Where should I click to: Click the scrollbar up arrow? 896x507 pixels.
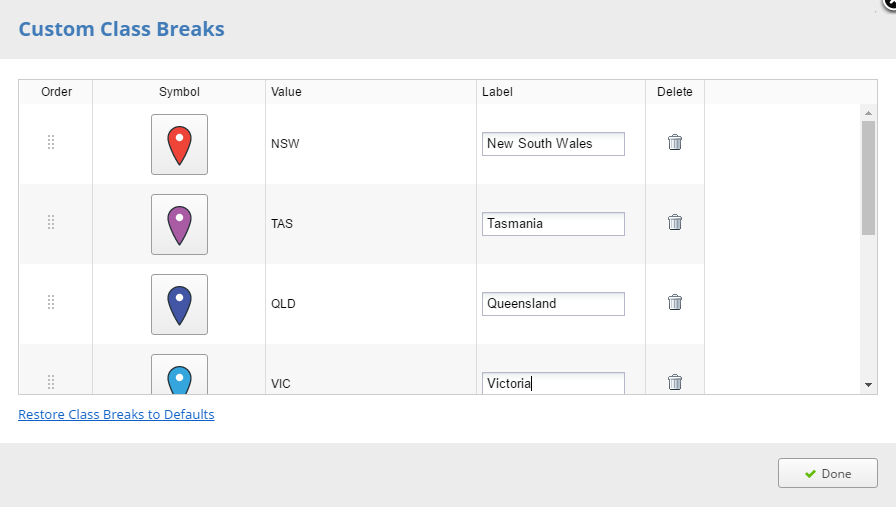869,113
